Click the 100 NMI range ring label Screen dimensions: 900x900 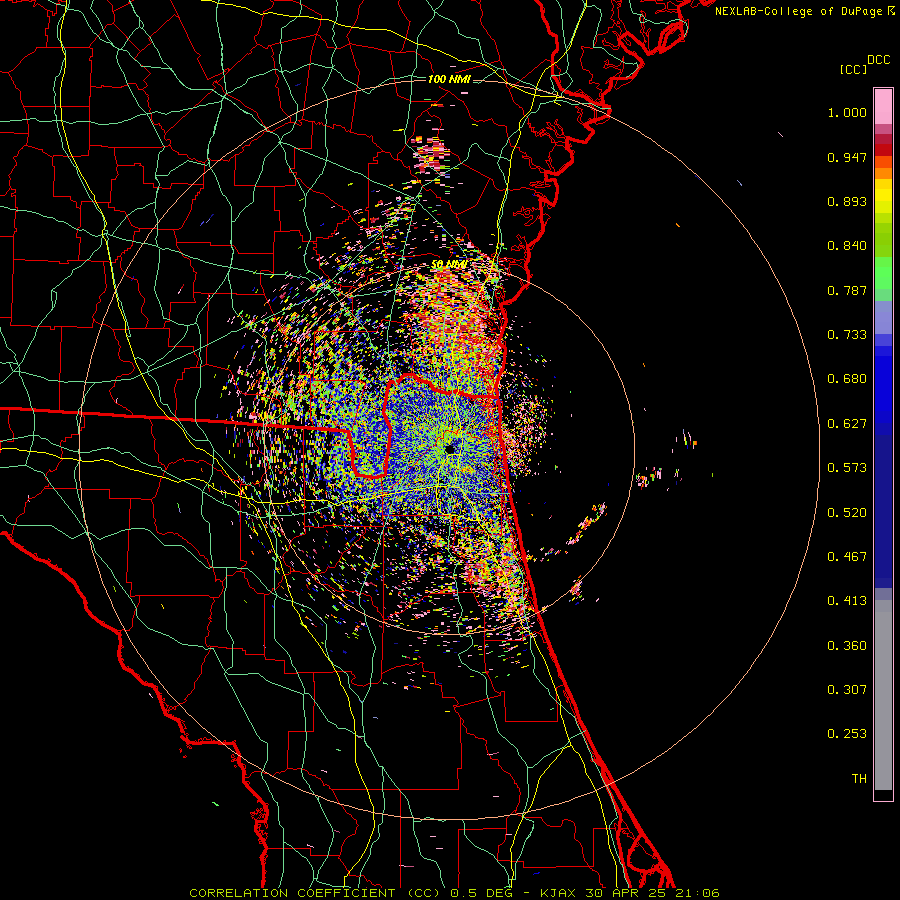[x=449, y=79]
